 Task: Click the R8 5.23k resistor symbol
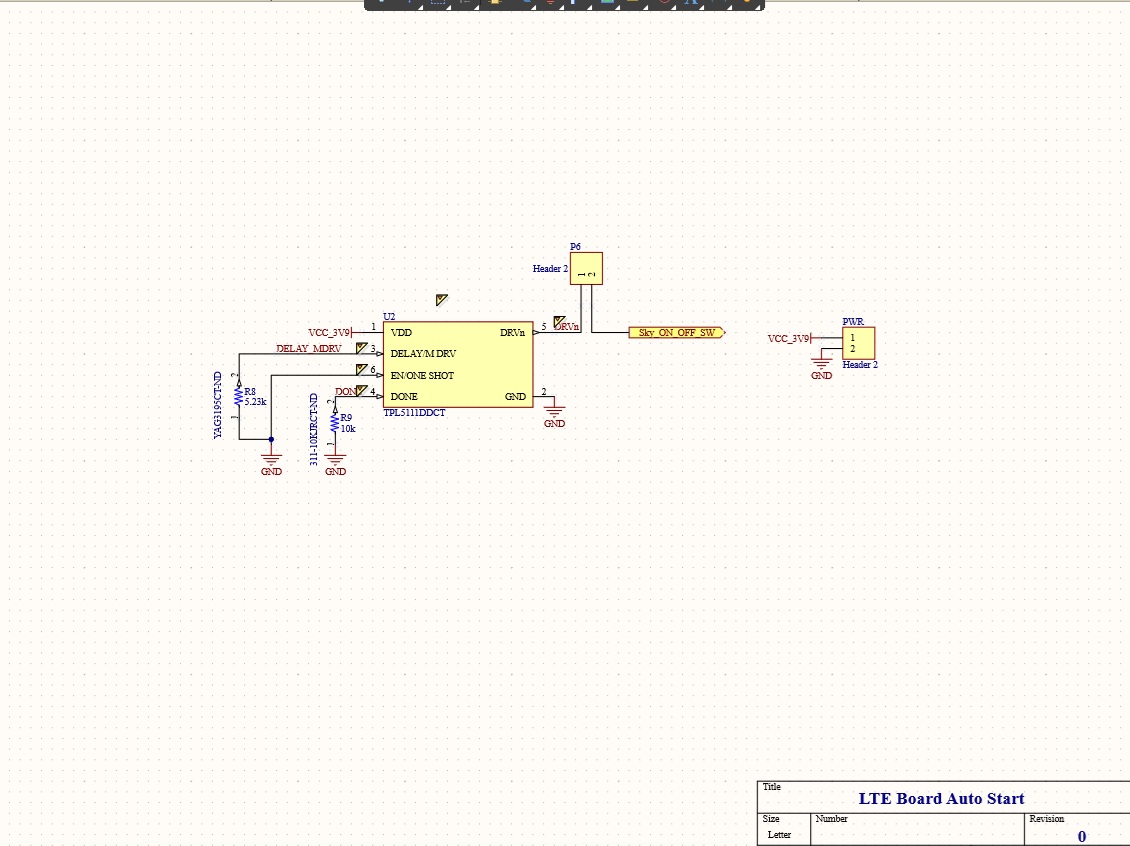click(238, 397)
